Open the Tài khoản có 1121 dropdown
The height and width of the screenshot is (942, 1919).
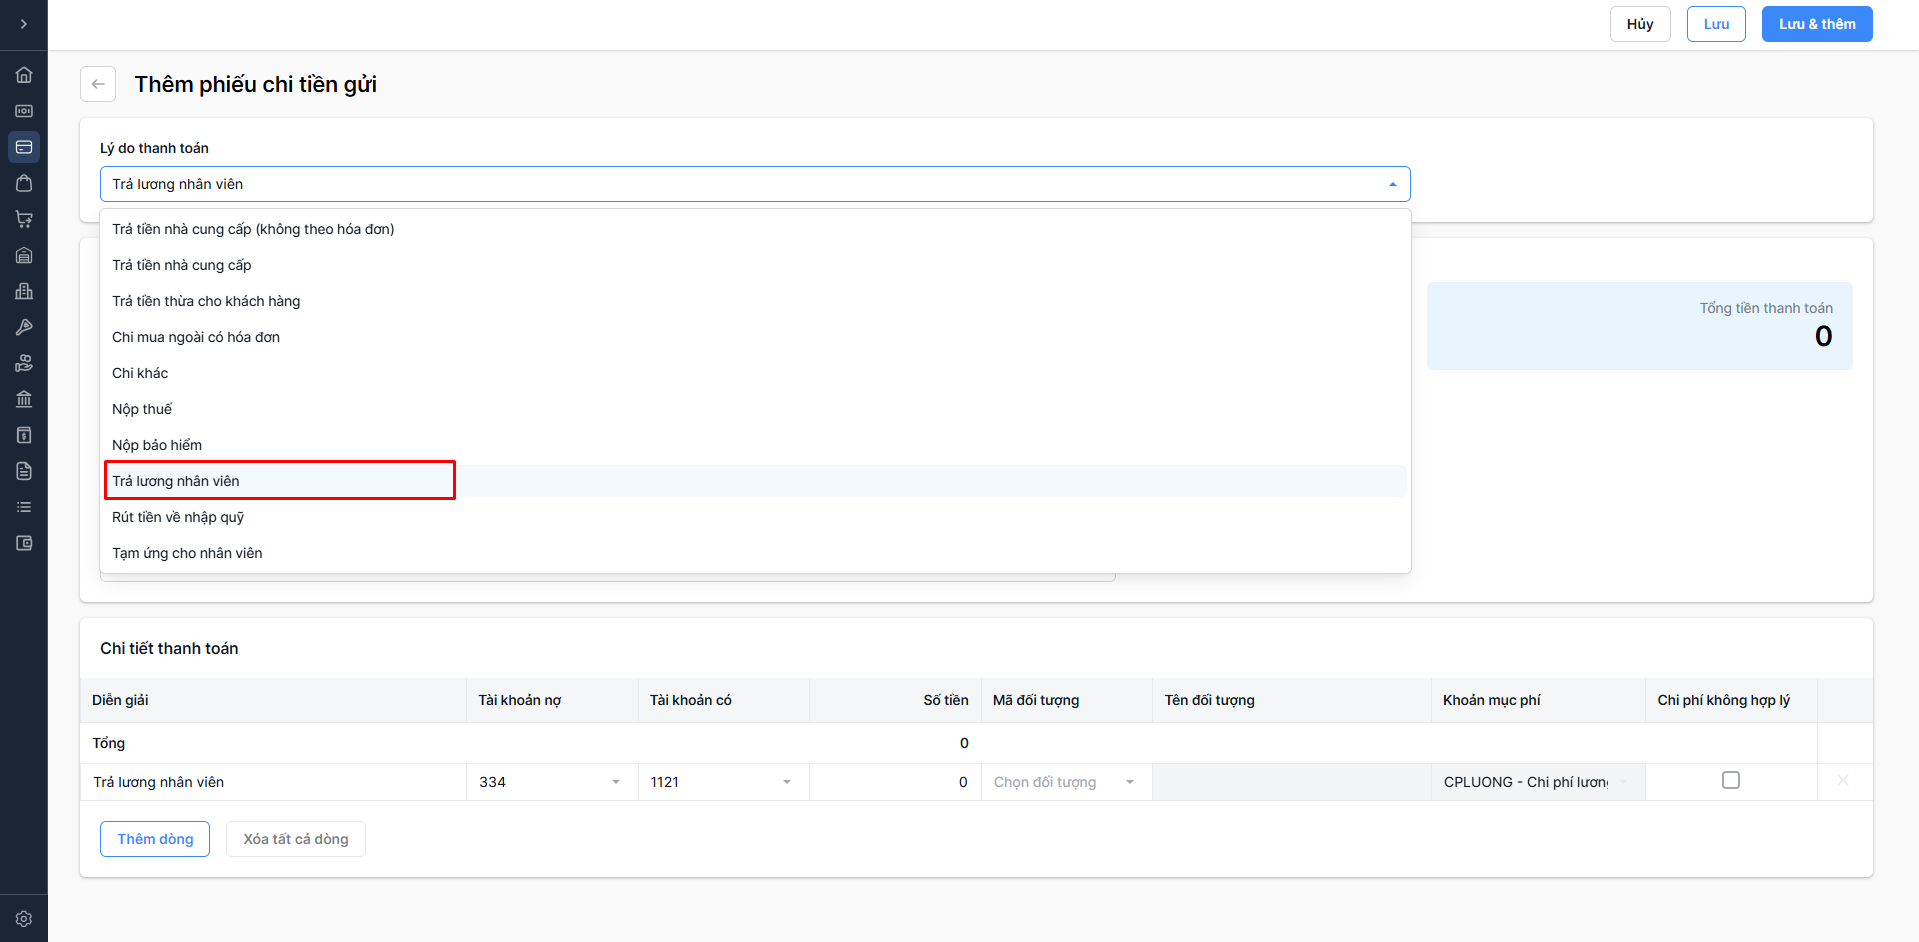point(722,782)
